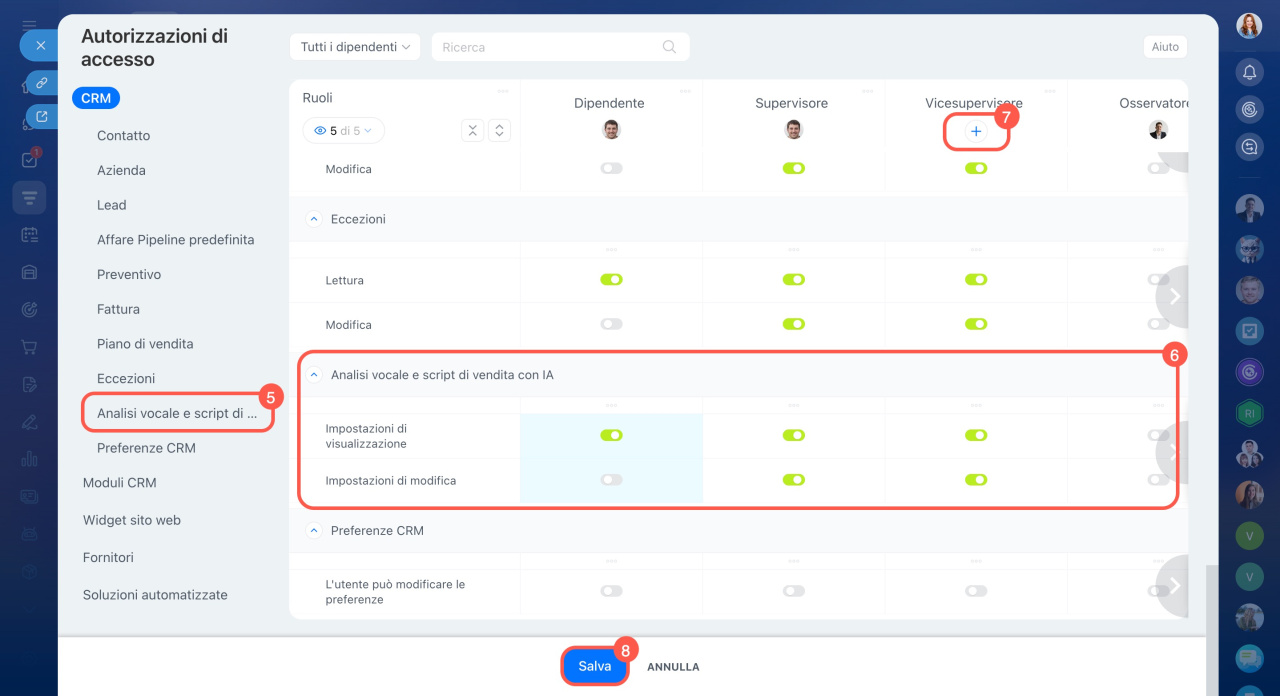
Task: Collapse the Analisi vocale e script section
Action: (314, 375)
